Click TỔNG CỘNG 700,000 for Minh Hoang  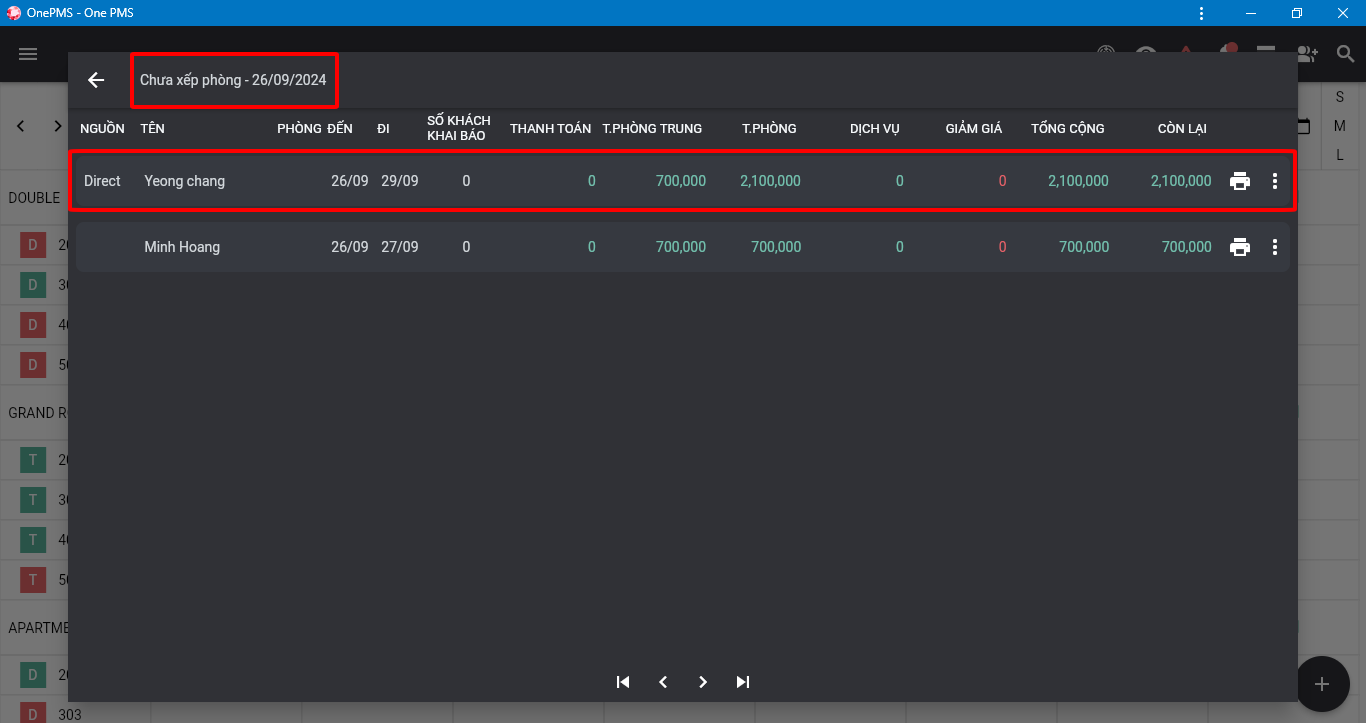(x=1084, y=247)
